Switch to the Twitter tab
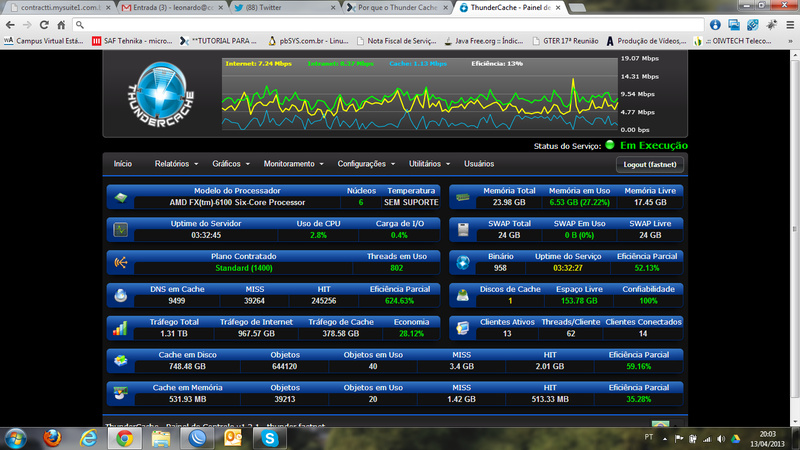The height and width of the screenshot is (450, 800). [x=285, y=8]
